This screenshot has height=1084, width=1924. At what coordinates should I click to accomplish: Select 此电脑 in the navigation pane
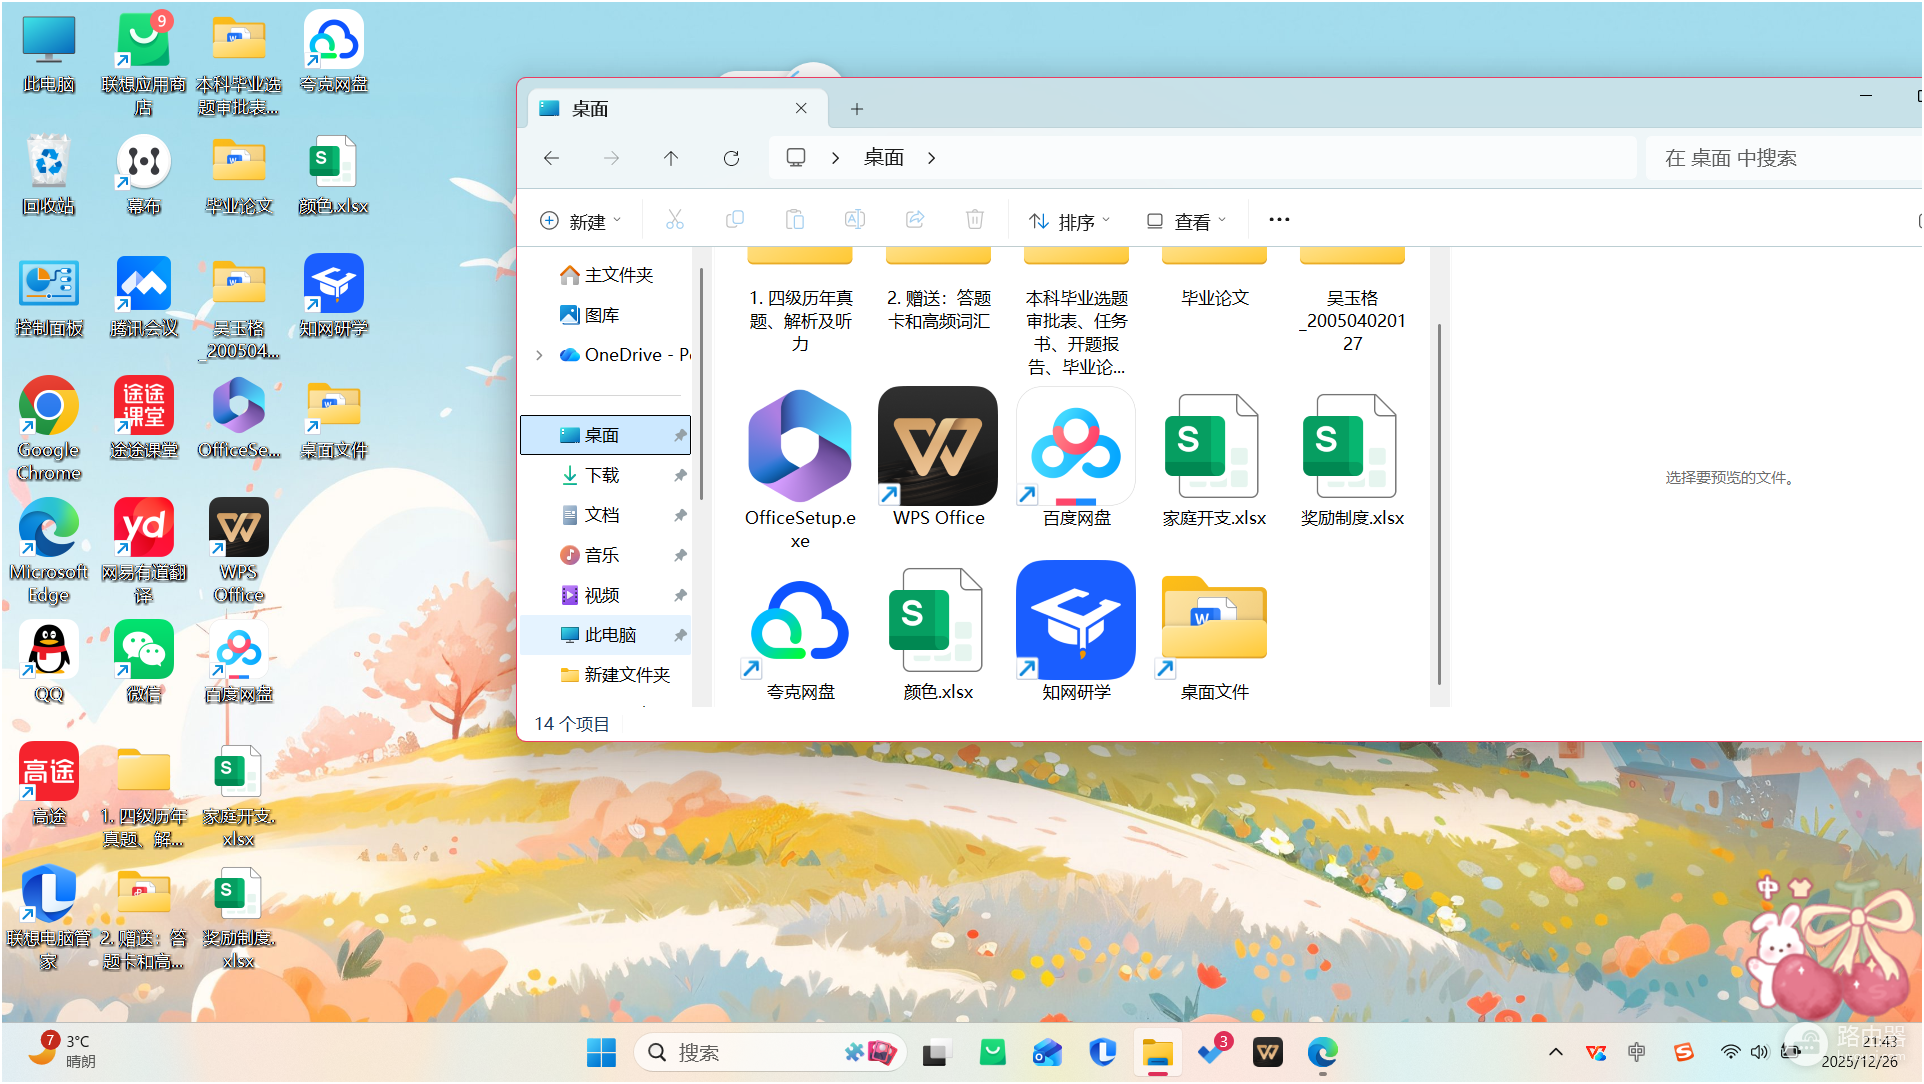pyautogui.click(x=606, y=635)
